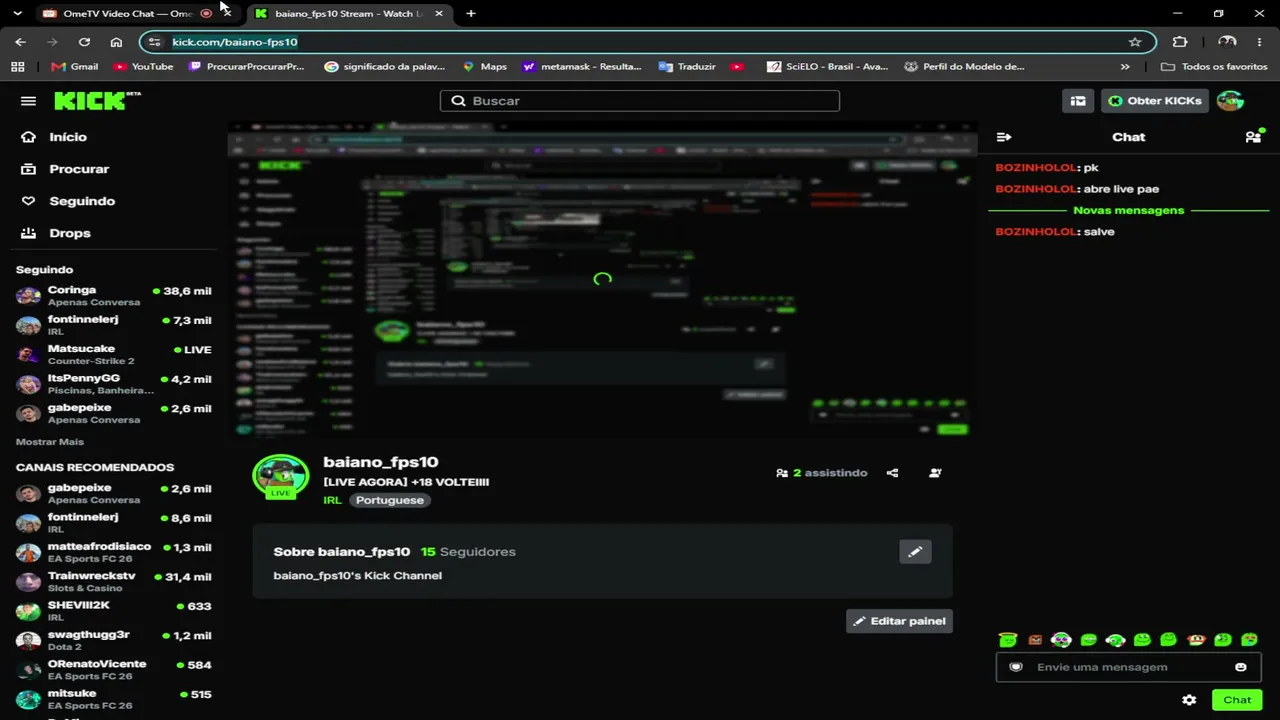Image resolution: width=1280 pixels, height=720 pixels.
Task: Insert the frog with headphones and purple glasses emote
Action: pos(1061,640)
